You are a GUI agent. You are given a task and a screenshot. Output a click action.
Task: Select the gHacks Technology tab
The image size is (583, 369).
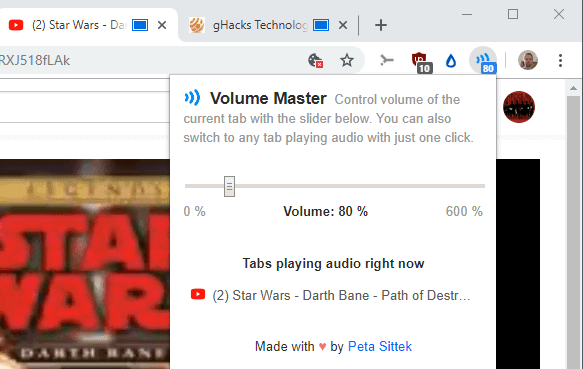(x=259, y=25)
